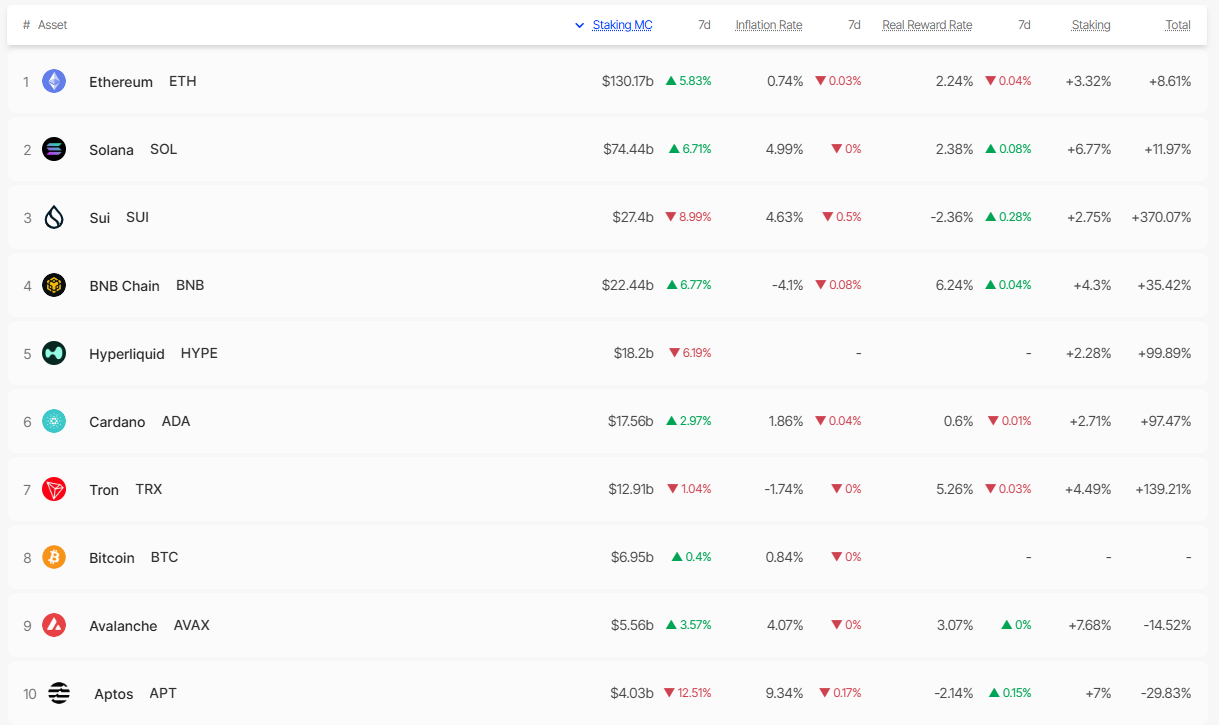Click the sort arrow beside Staking MC
The height and width of the screenshot is (725, 1219).
coord(579,25)
